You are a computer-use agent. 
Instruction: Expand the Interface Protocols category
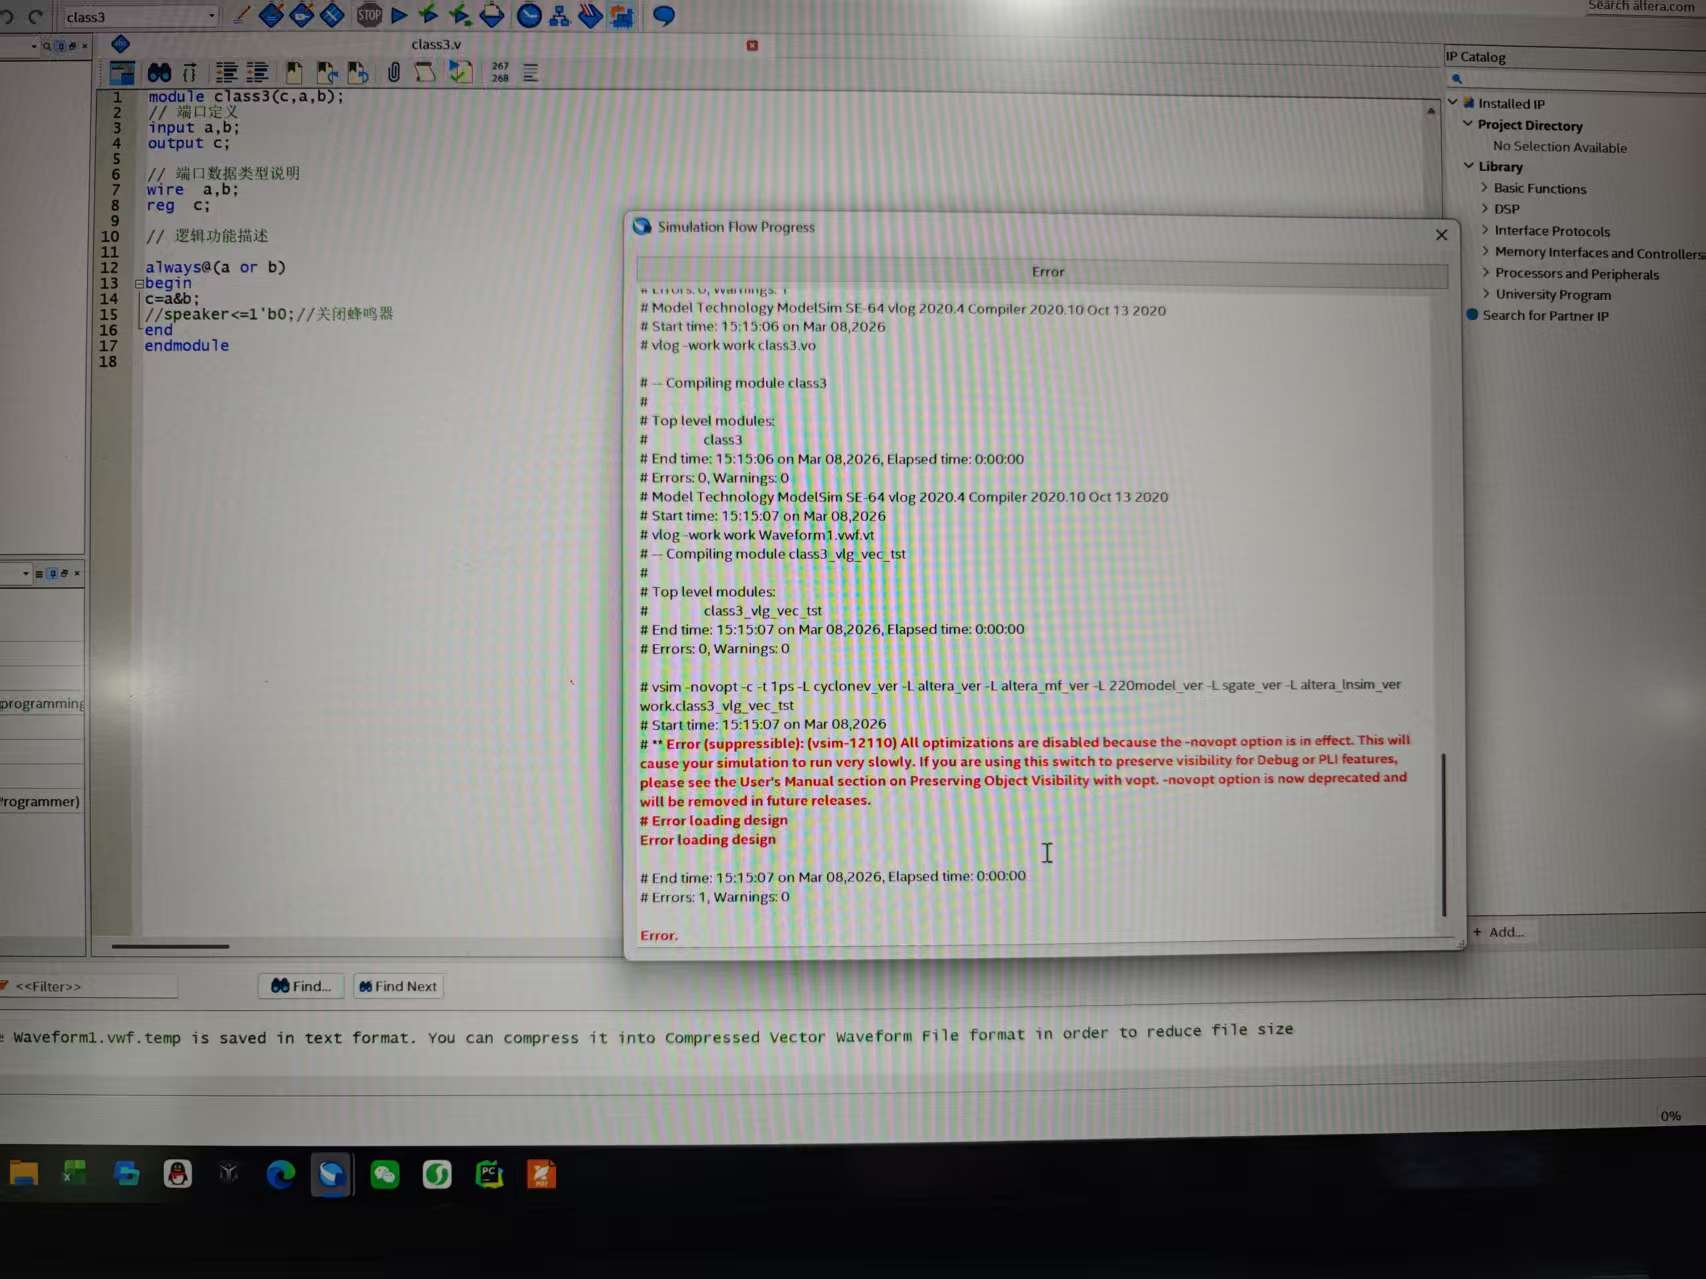click(1485, 230)
